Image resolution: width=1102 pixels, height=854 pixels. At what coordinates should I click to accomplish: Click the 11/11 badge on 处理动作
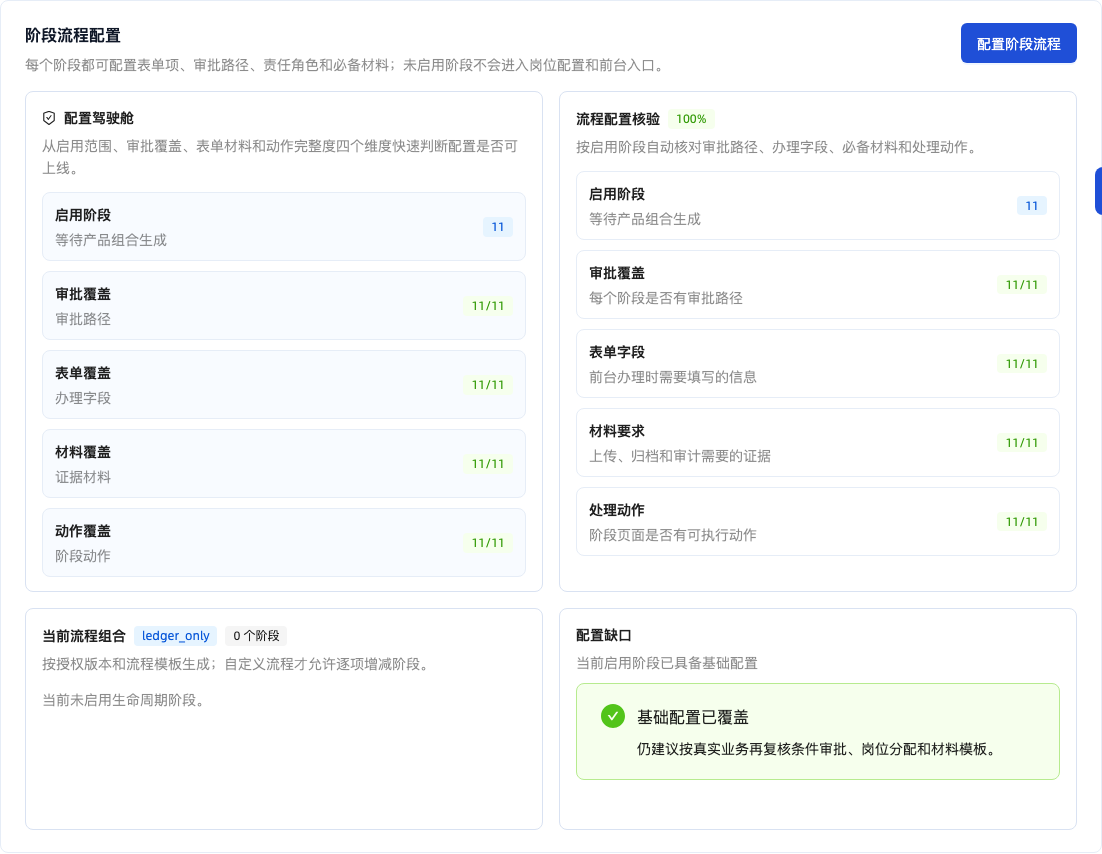pyautogui.click(x=1022, y=522)
